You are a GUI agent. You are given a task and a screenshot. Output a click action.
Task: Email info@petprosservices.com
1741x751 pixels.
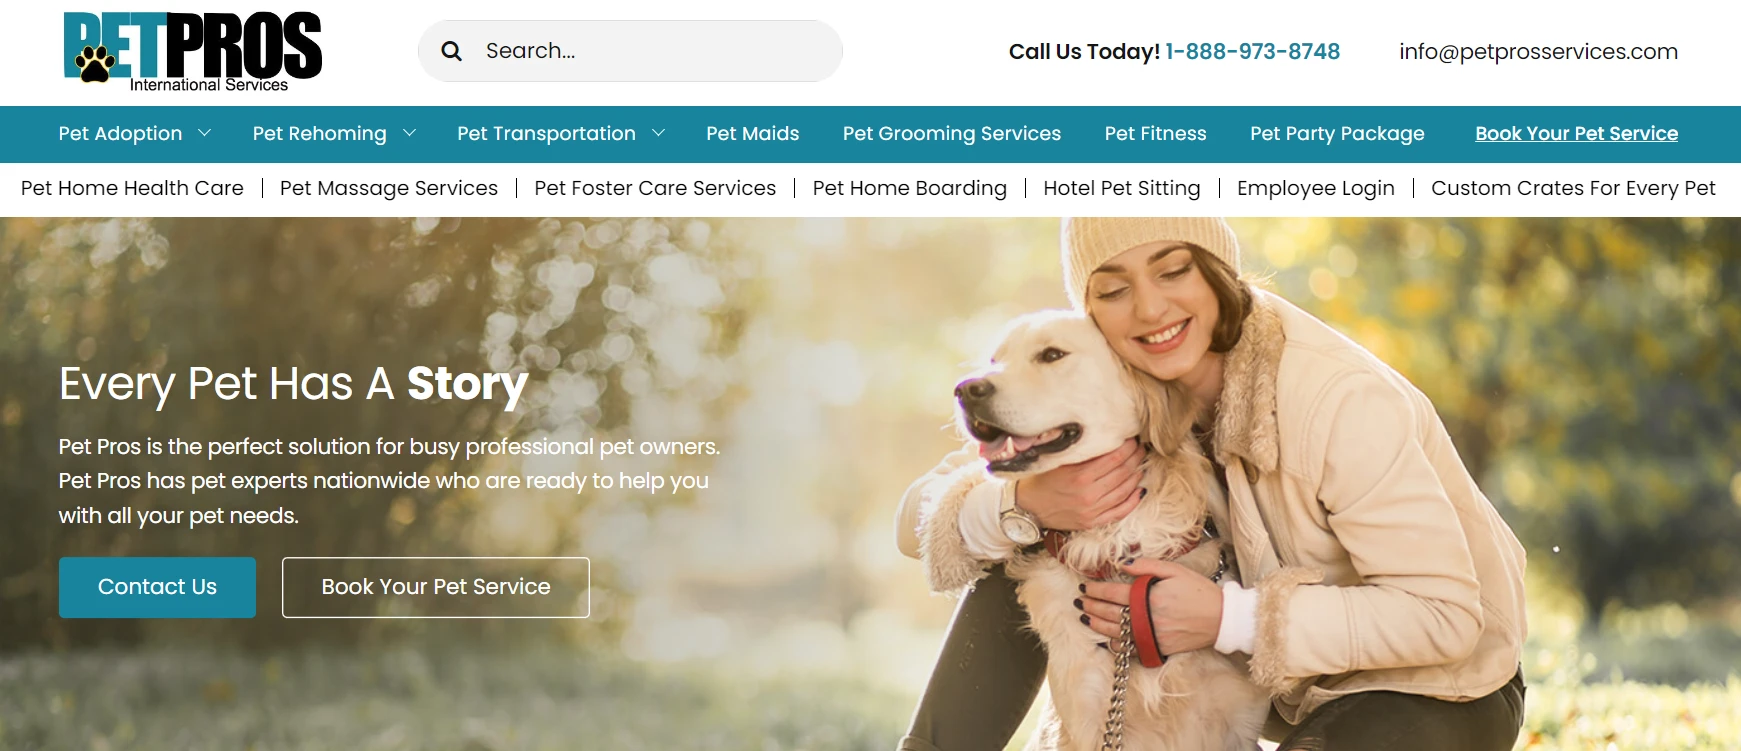[x=1538, y=52]
